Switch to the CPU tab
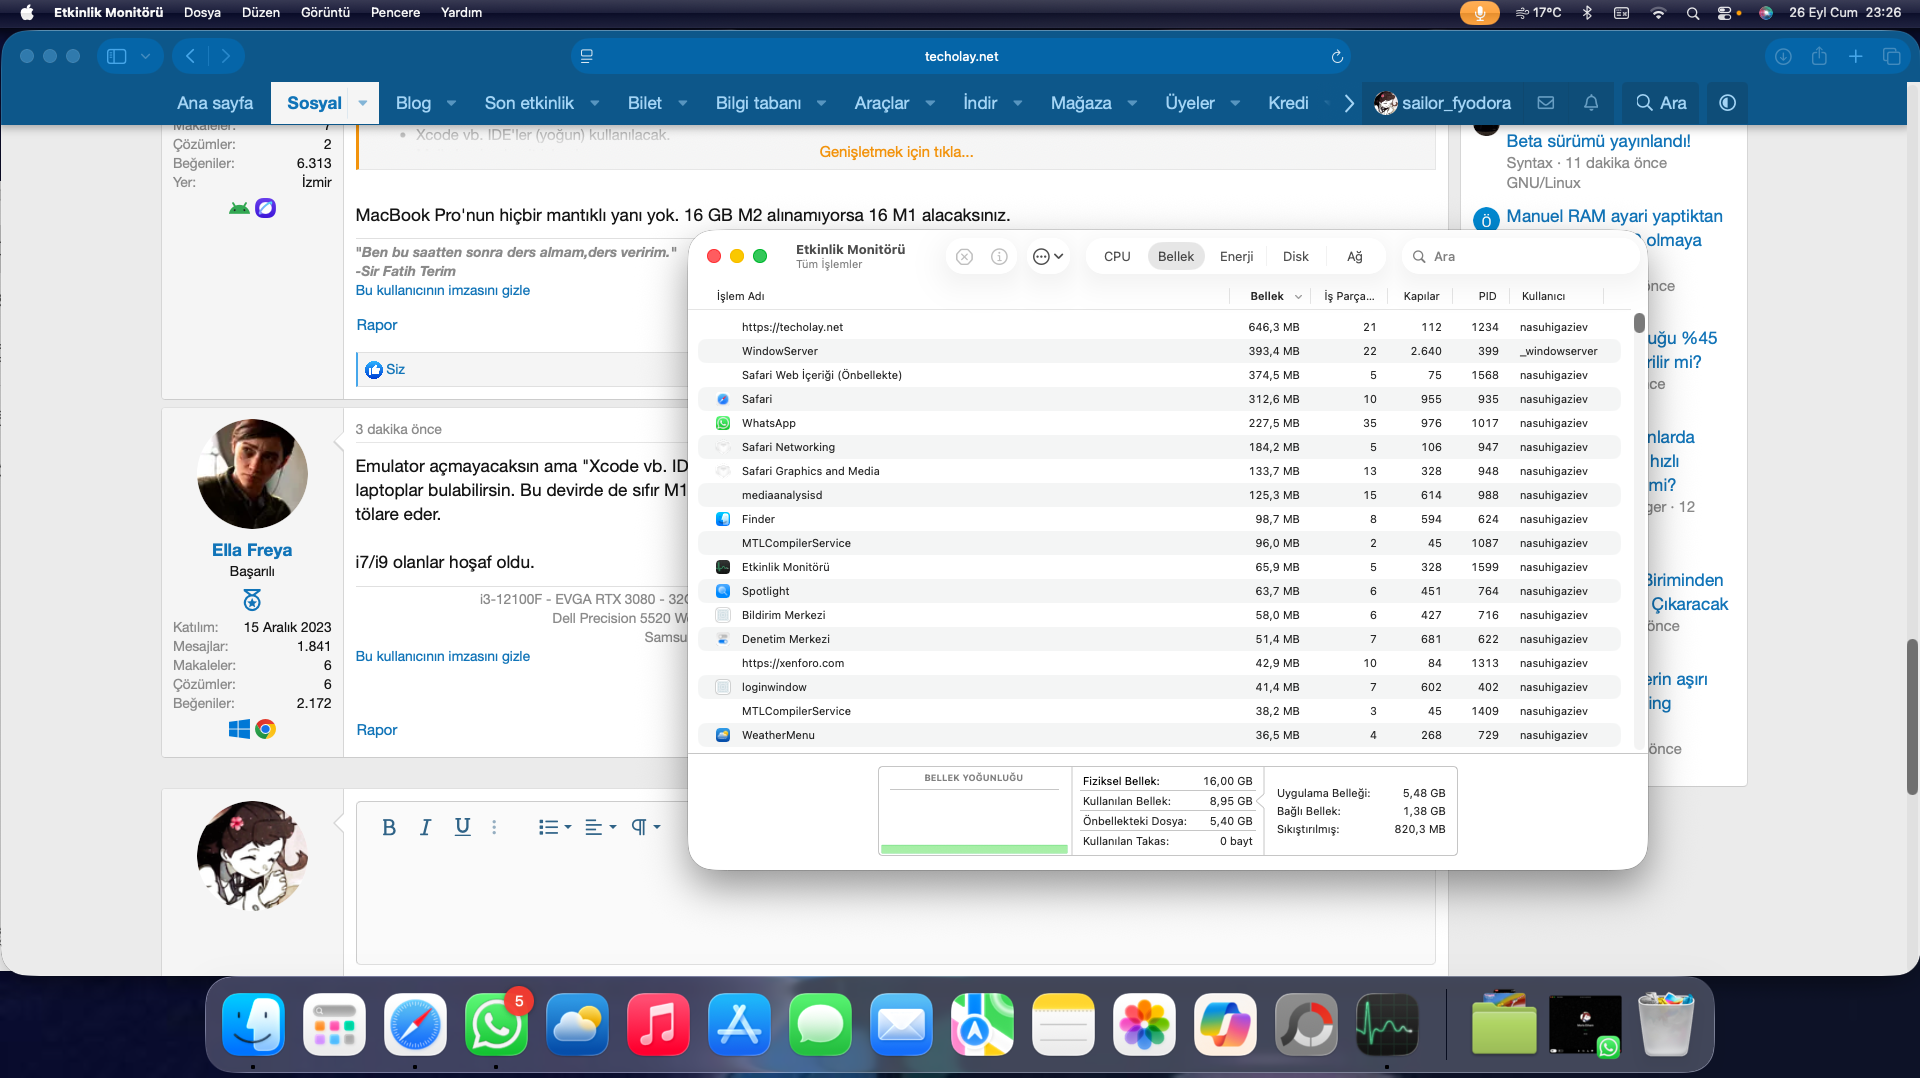Viewport: 1920px width, 1078px height. pos(1117,257)
